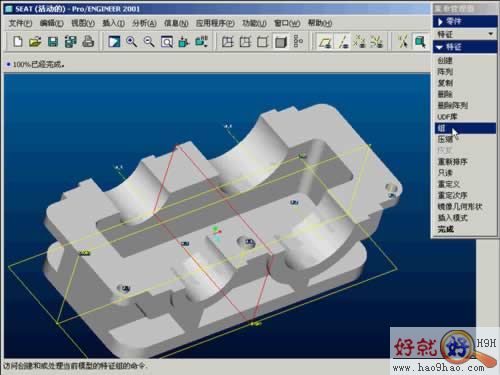Expand the 零件 section header
500x375 pixels.
pos(464,21)
